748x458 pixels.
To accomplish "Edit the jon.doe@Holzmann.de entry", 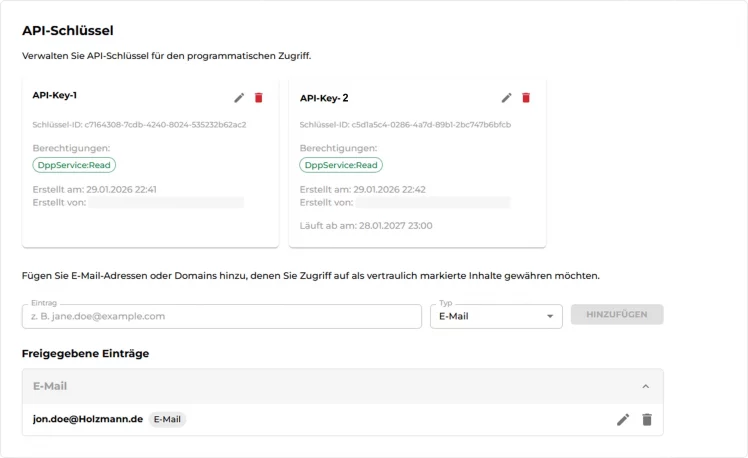I will pyautogui.click(x=623, y=420).
